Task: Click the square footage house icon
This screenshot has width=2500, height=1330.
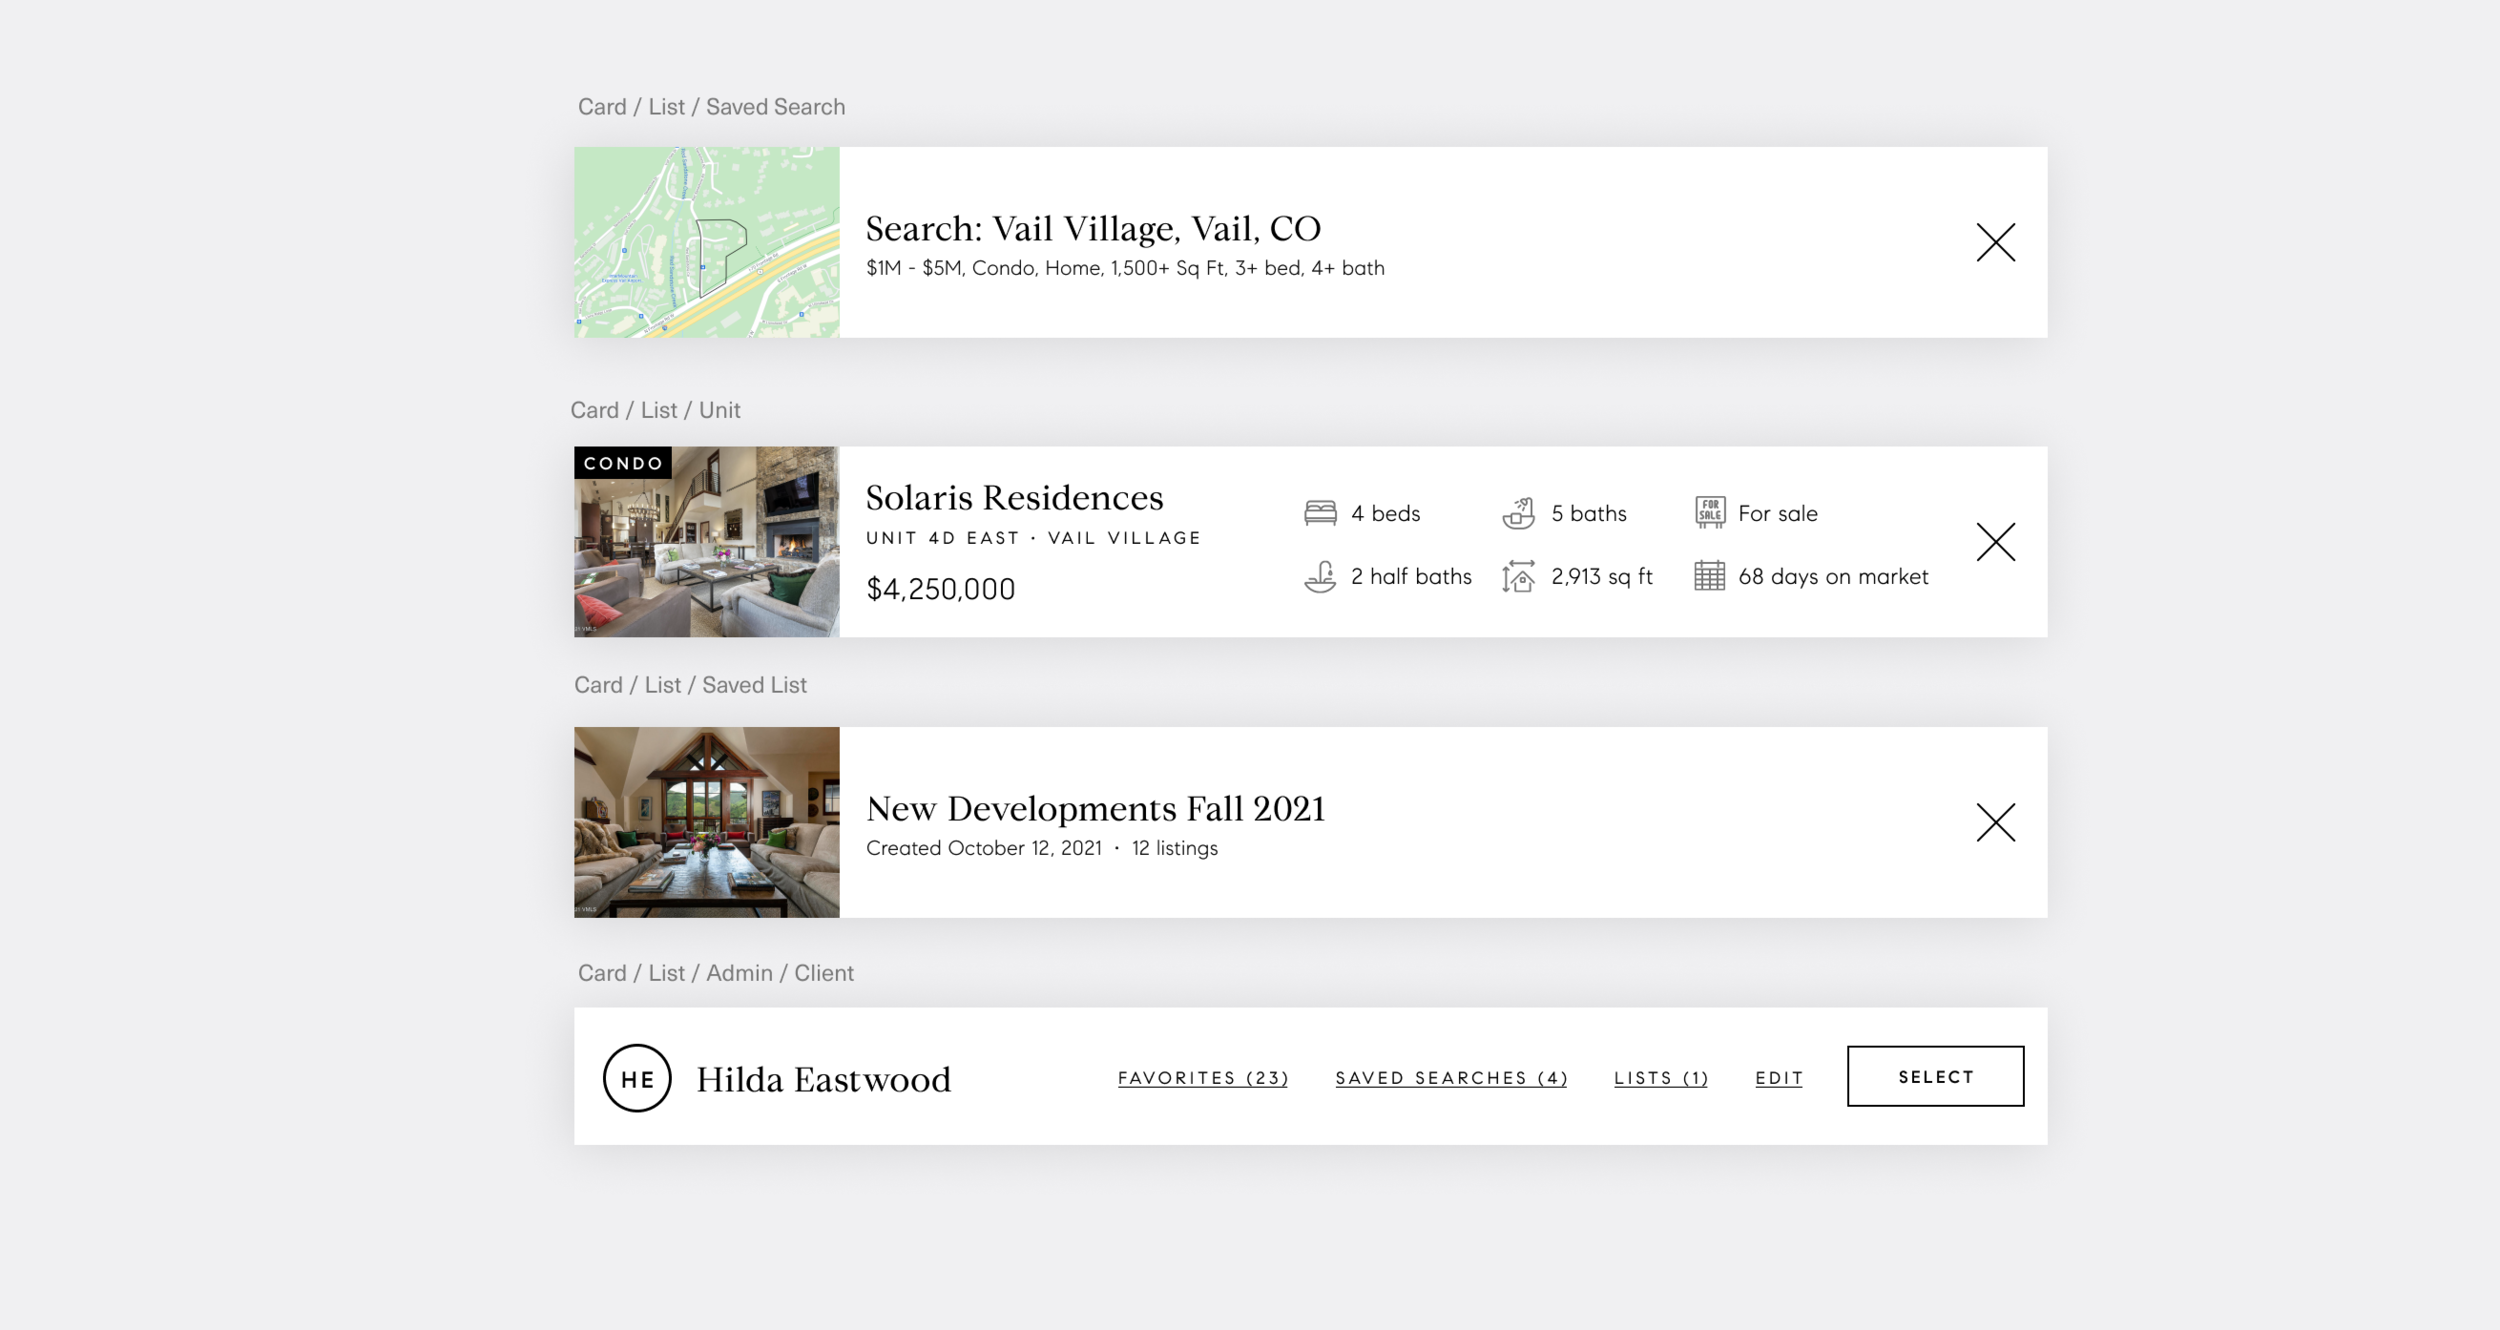Action: point(1518,577)
